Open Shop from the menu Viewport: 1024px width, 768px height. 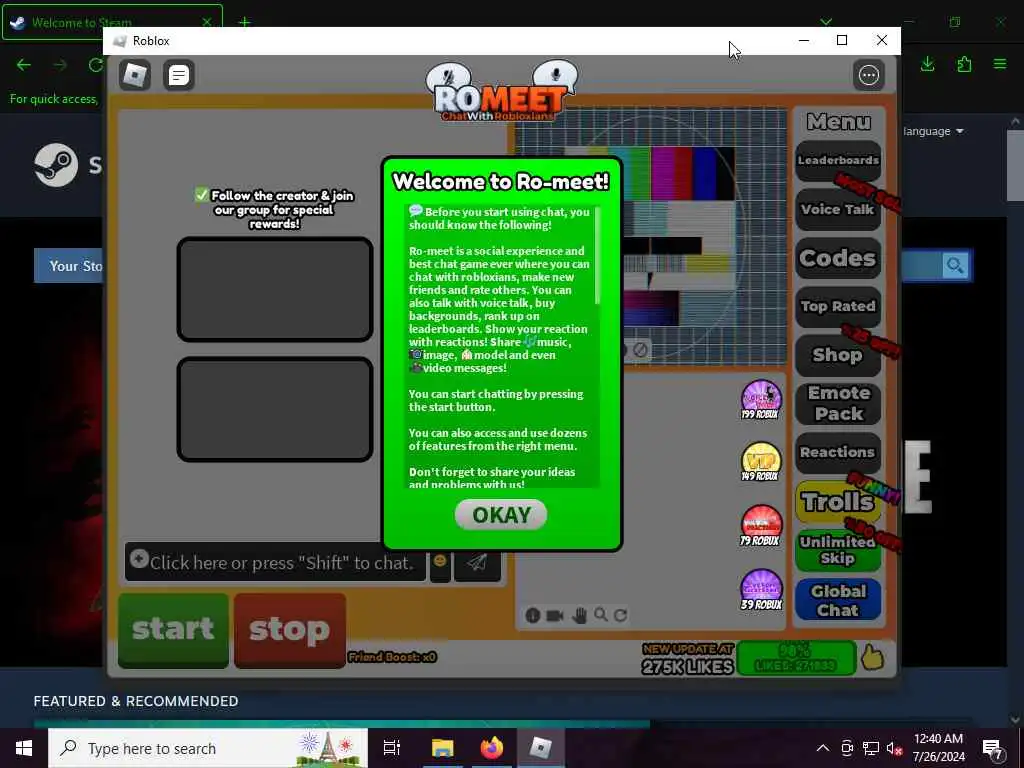pyautogui.click(x=838, y=355)
